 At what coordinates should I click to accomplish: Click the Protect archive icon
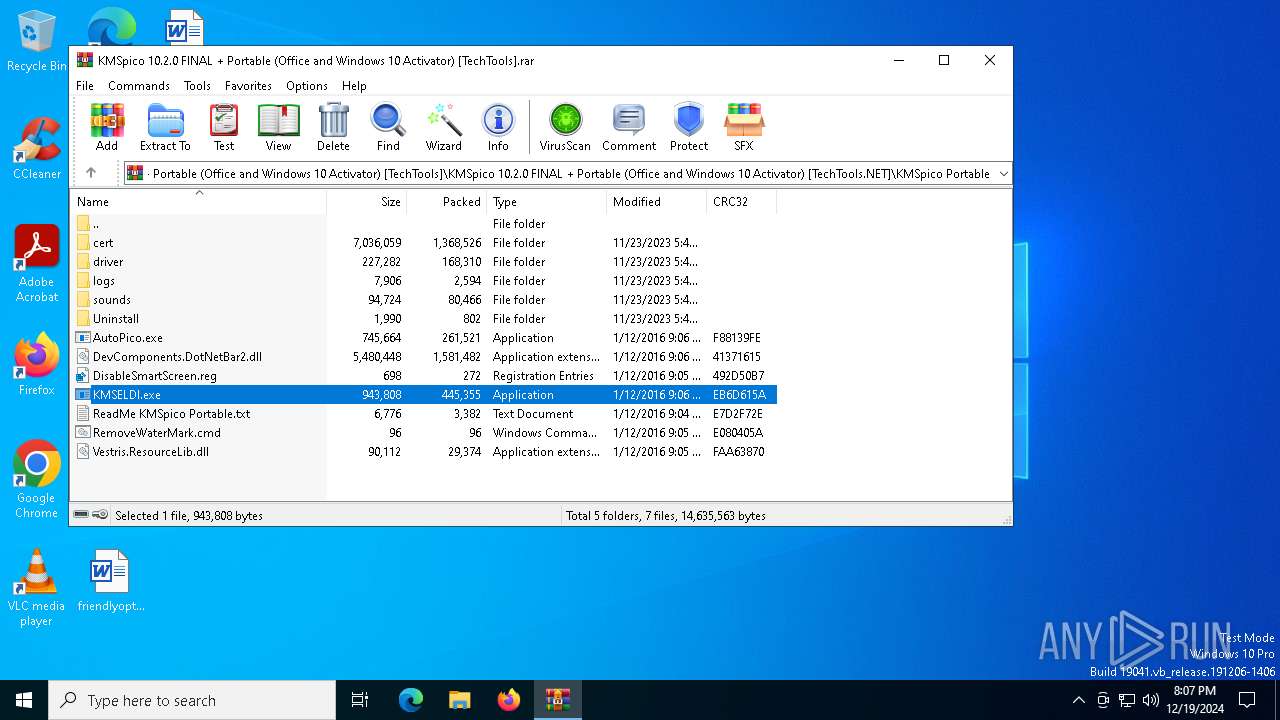(x=689, y=127)
